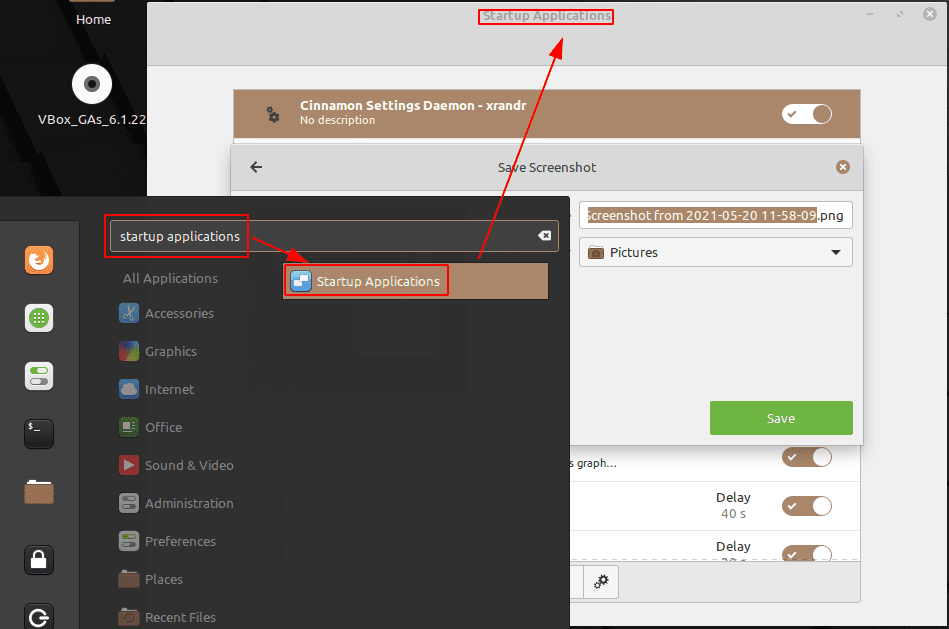Select the Graphics category
949x629 pixels.
pos(158,351)
